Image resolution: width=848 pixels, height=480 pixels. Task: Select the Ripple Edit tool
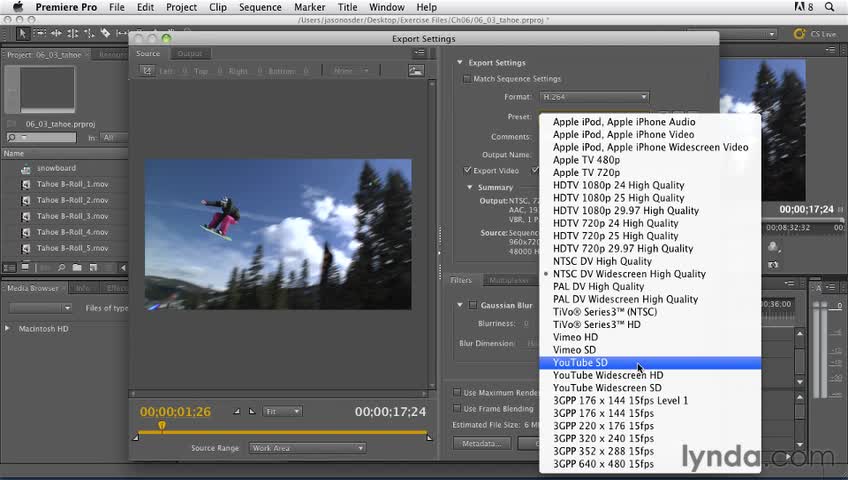(56, 34)
